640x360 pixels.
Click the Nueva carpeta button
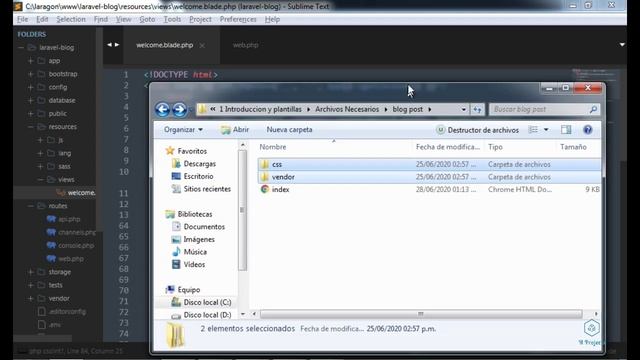(289, 130)
